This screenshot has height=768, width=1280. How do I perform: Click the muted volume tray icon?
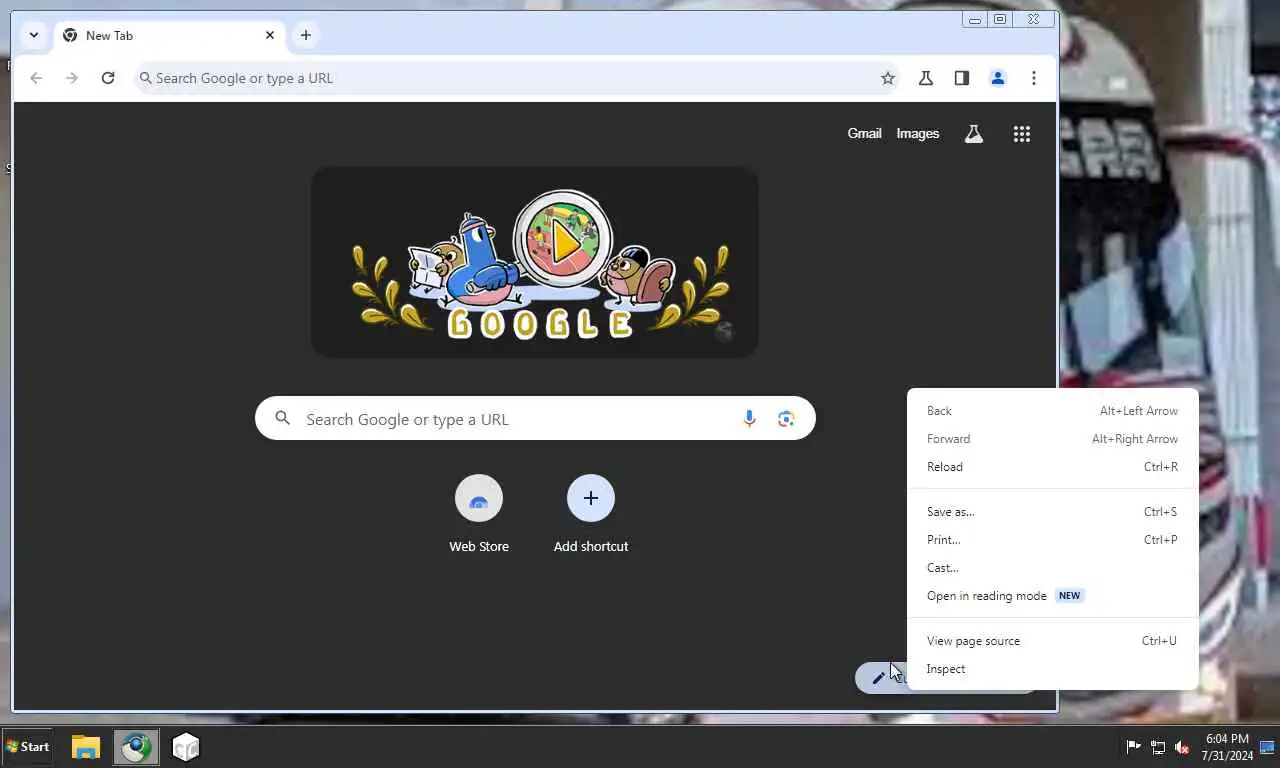click(1182, 747)
